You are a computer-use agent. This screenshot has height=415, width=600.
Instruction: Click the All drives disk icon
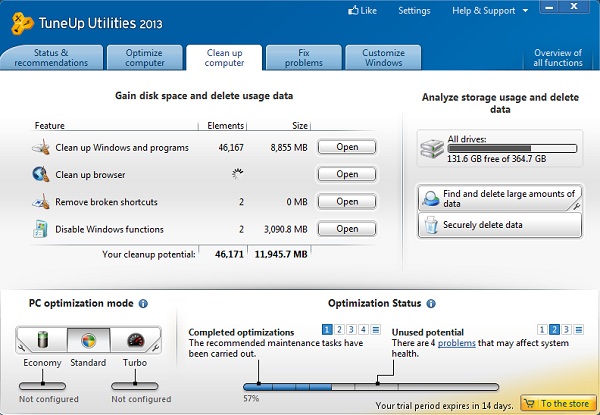[x=433, y=151]
